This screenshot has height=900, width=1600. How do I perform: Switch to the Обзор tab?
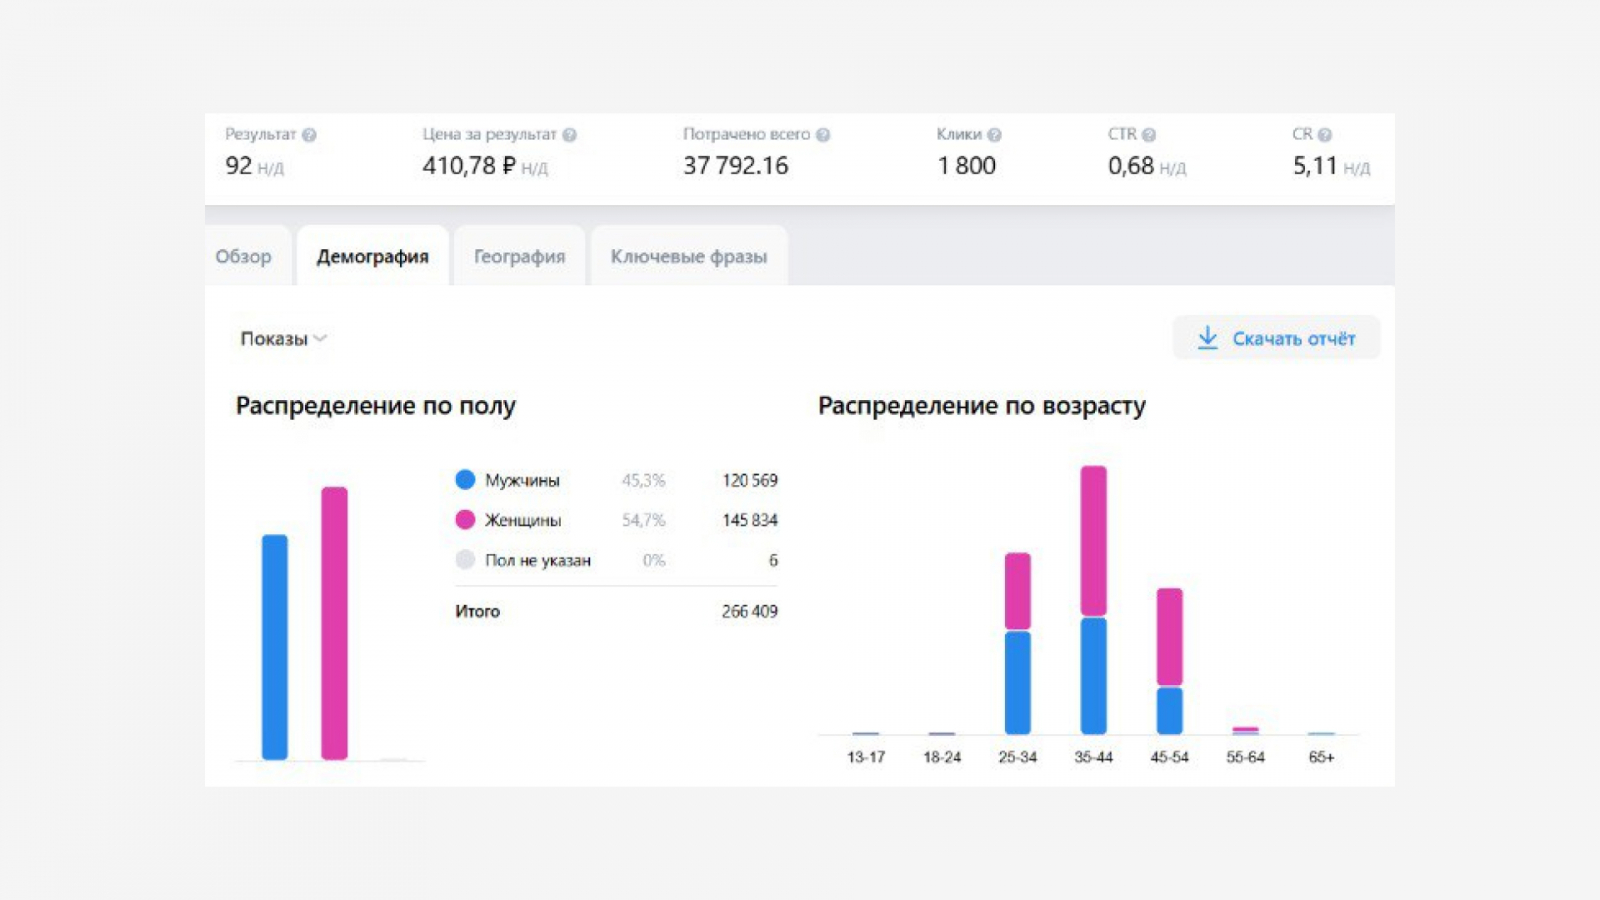coord(244,257)
